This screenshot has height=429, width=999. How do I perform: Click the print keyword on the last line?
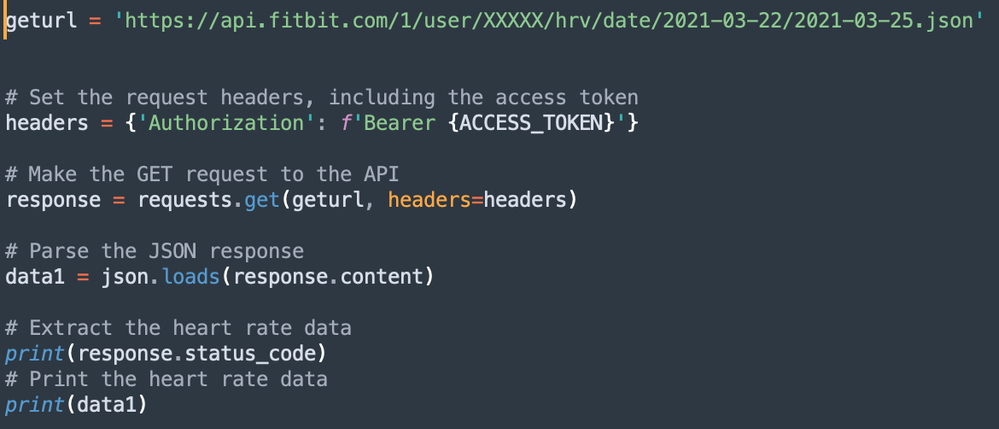(x=35, y=405)
